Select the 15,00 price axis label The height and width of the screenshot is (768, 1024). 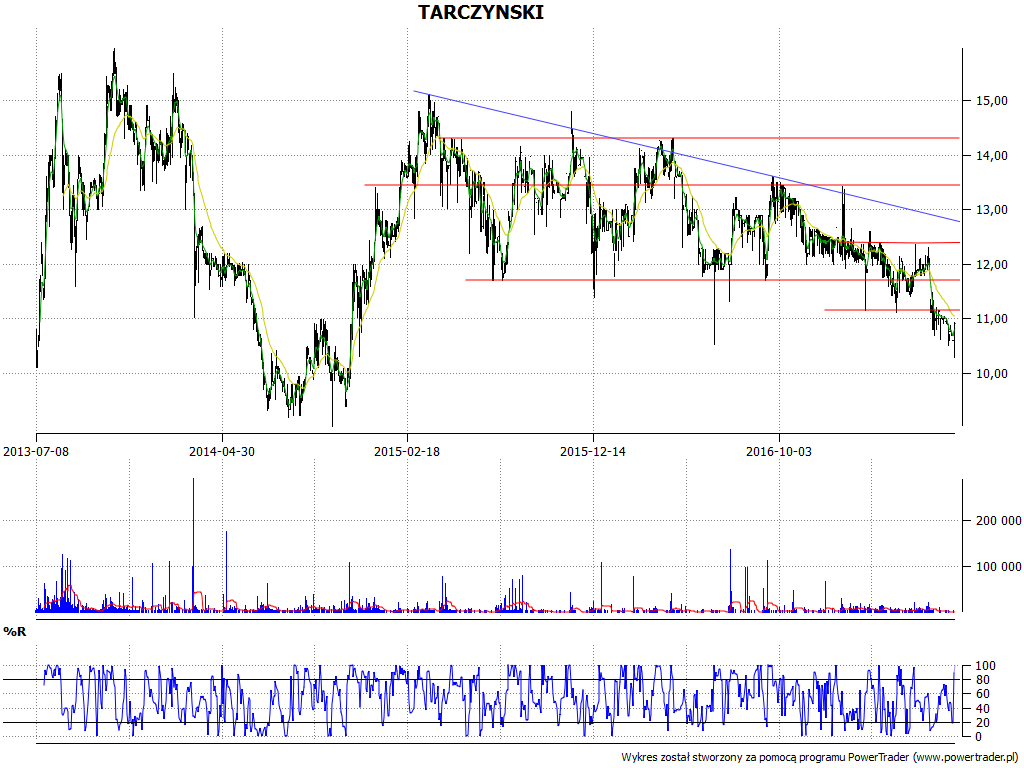coord(991,101)
